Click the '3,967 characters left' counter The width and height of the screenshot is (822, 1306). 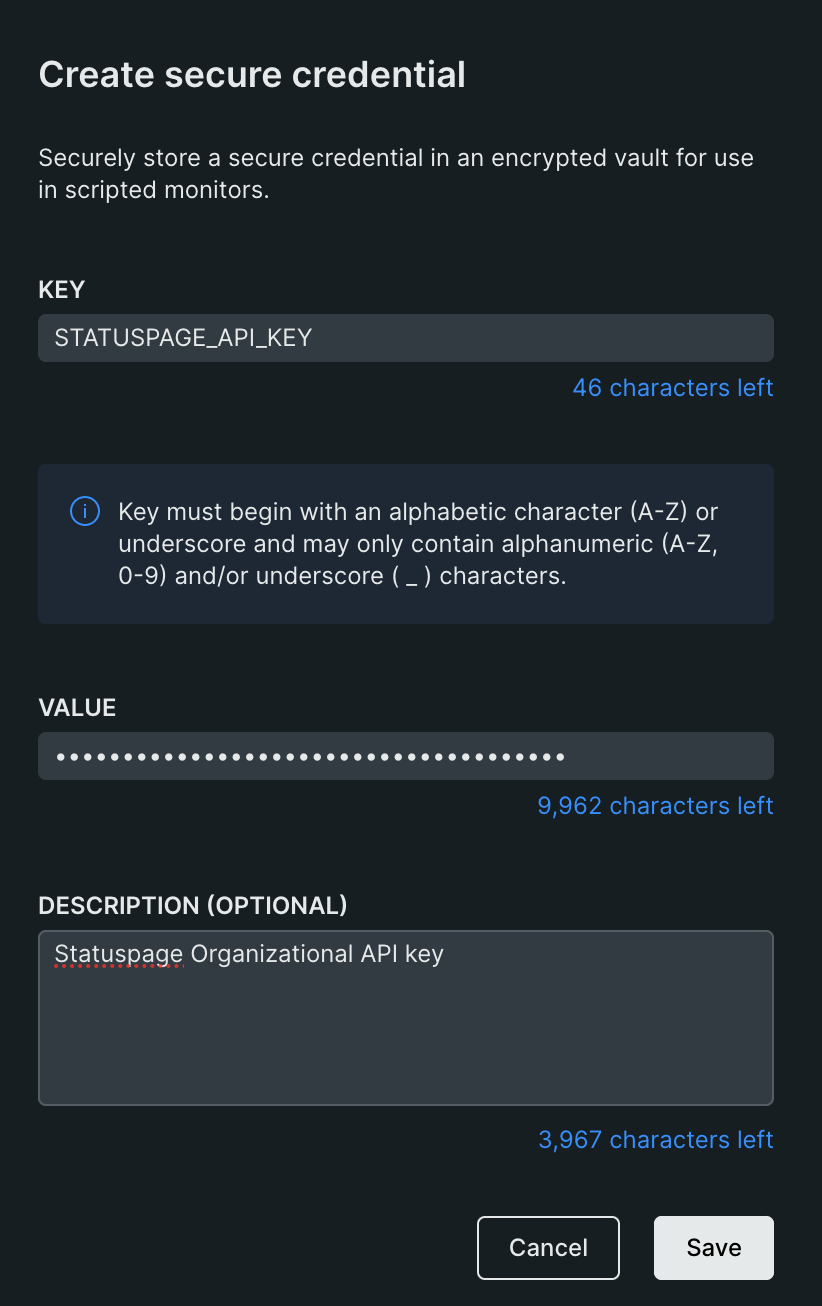(655, 1140)
